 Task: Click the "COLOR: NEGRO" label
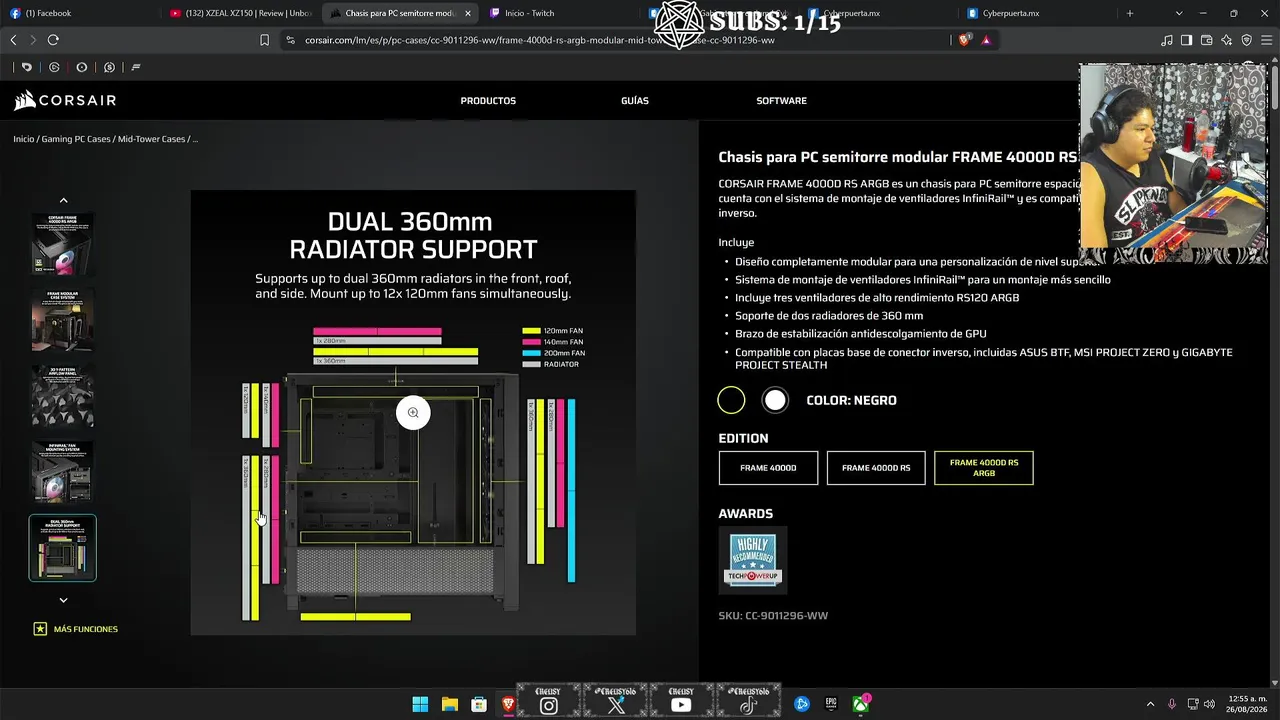point(851,400)
